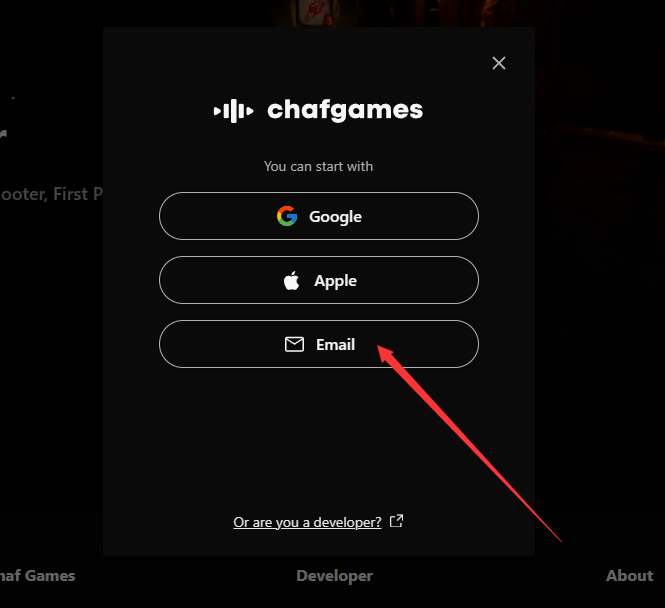Open the 'Or are you a developer?' link
This screenshot has width=665, height=608.
point(307,522)
